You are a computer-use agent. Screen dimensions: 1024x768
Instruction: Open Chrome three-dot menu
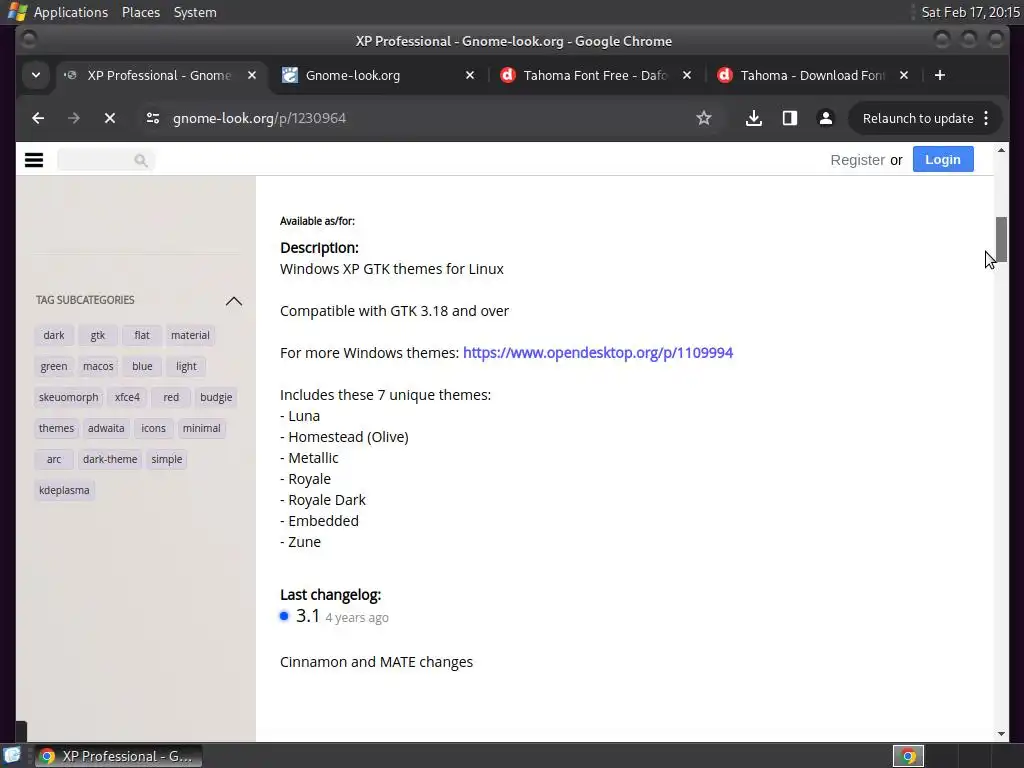[x=986, y=118]
